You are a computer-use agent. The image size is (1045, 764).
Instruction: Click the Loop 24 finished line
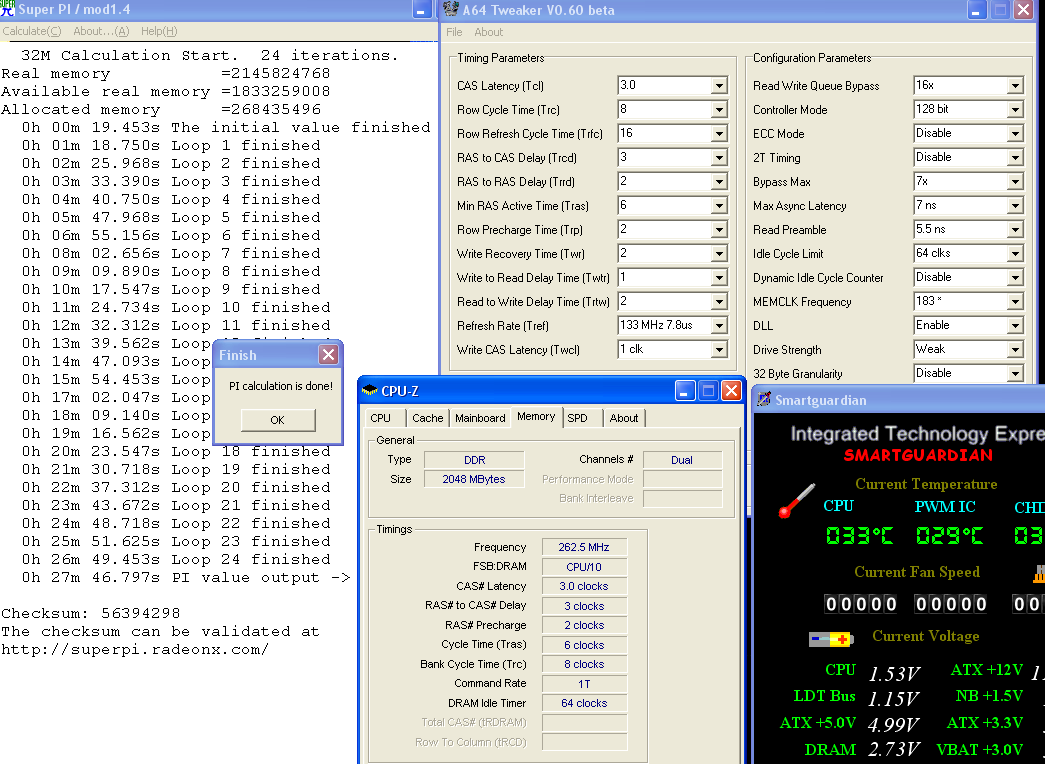[x=176, y=559]
